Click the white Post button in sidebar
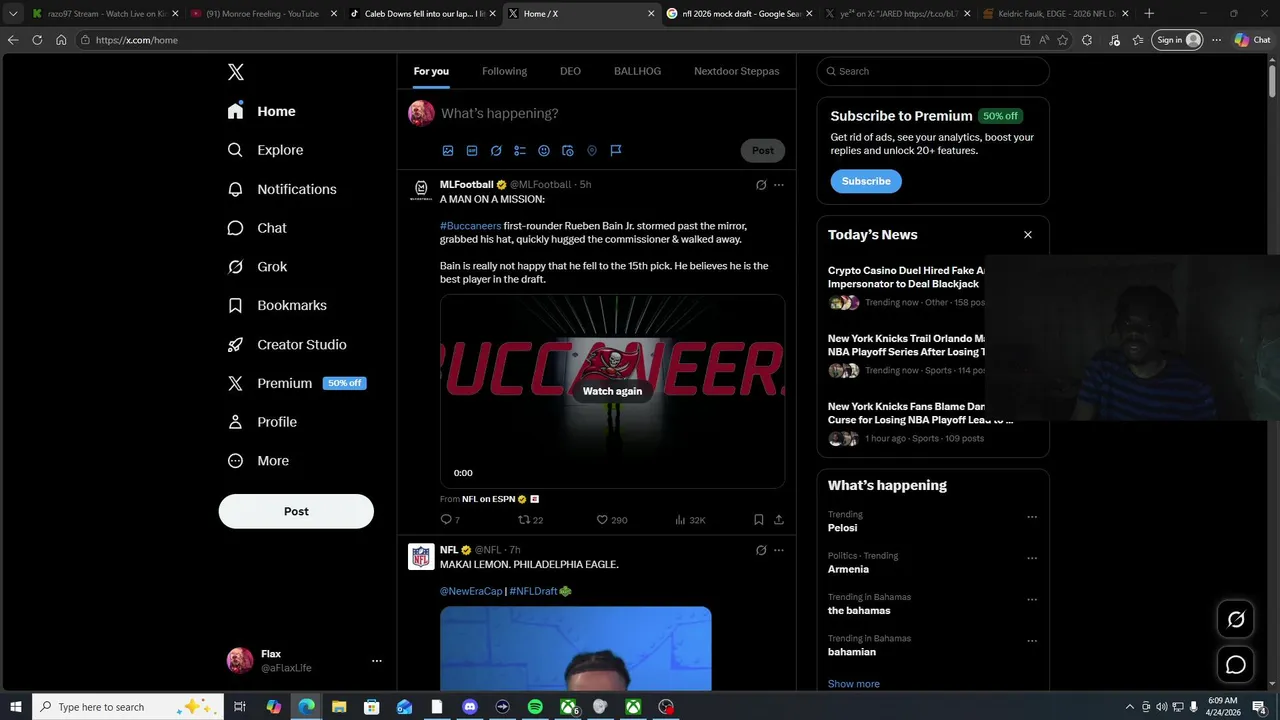Screen dimensions: 1280x720 click(296, 511)
